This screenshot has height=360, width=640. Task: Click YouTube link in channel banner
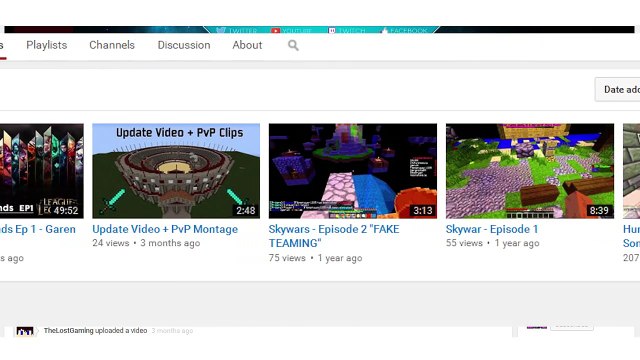(x=291, y=30)
